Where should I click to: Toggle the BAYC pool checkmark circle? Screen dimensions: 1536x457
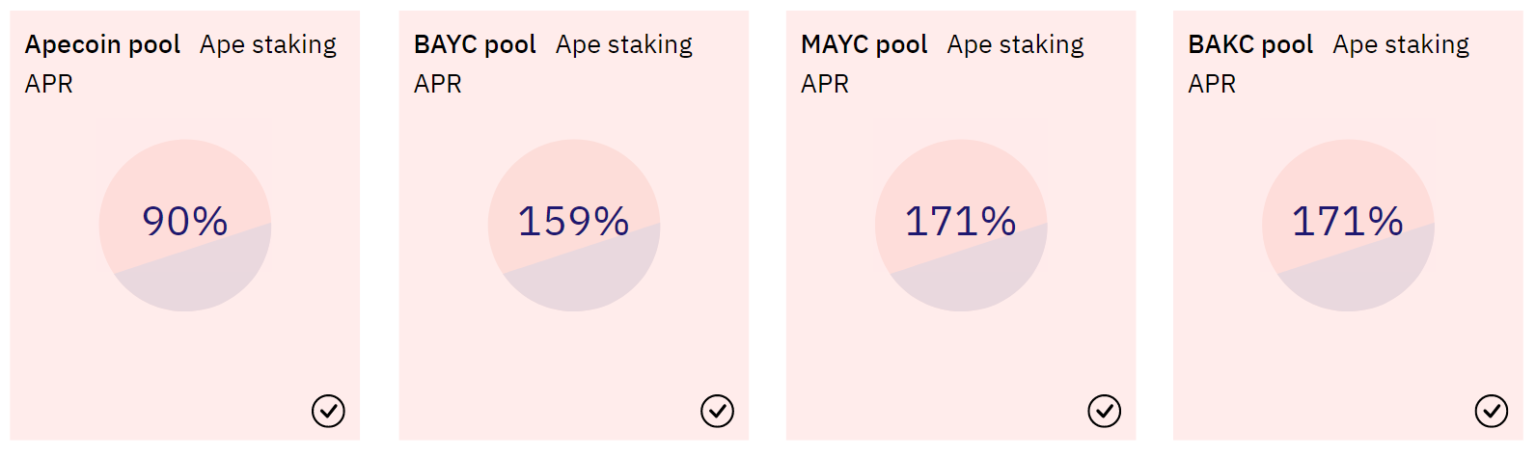tap(717, 410)
